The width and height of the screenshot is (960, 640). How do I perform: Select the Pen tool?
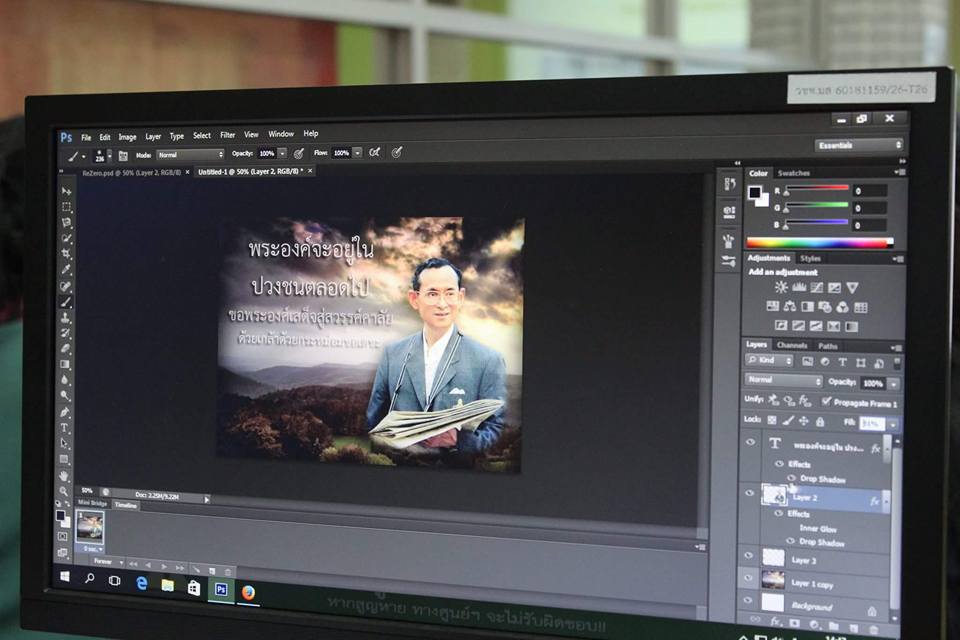tap(66, 412)
